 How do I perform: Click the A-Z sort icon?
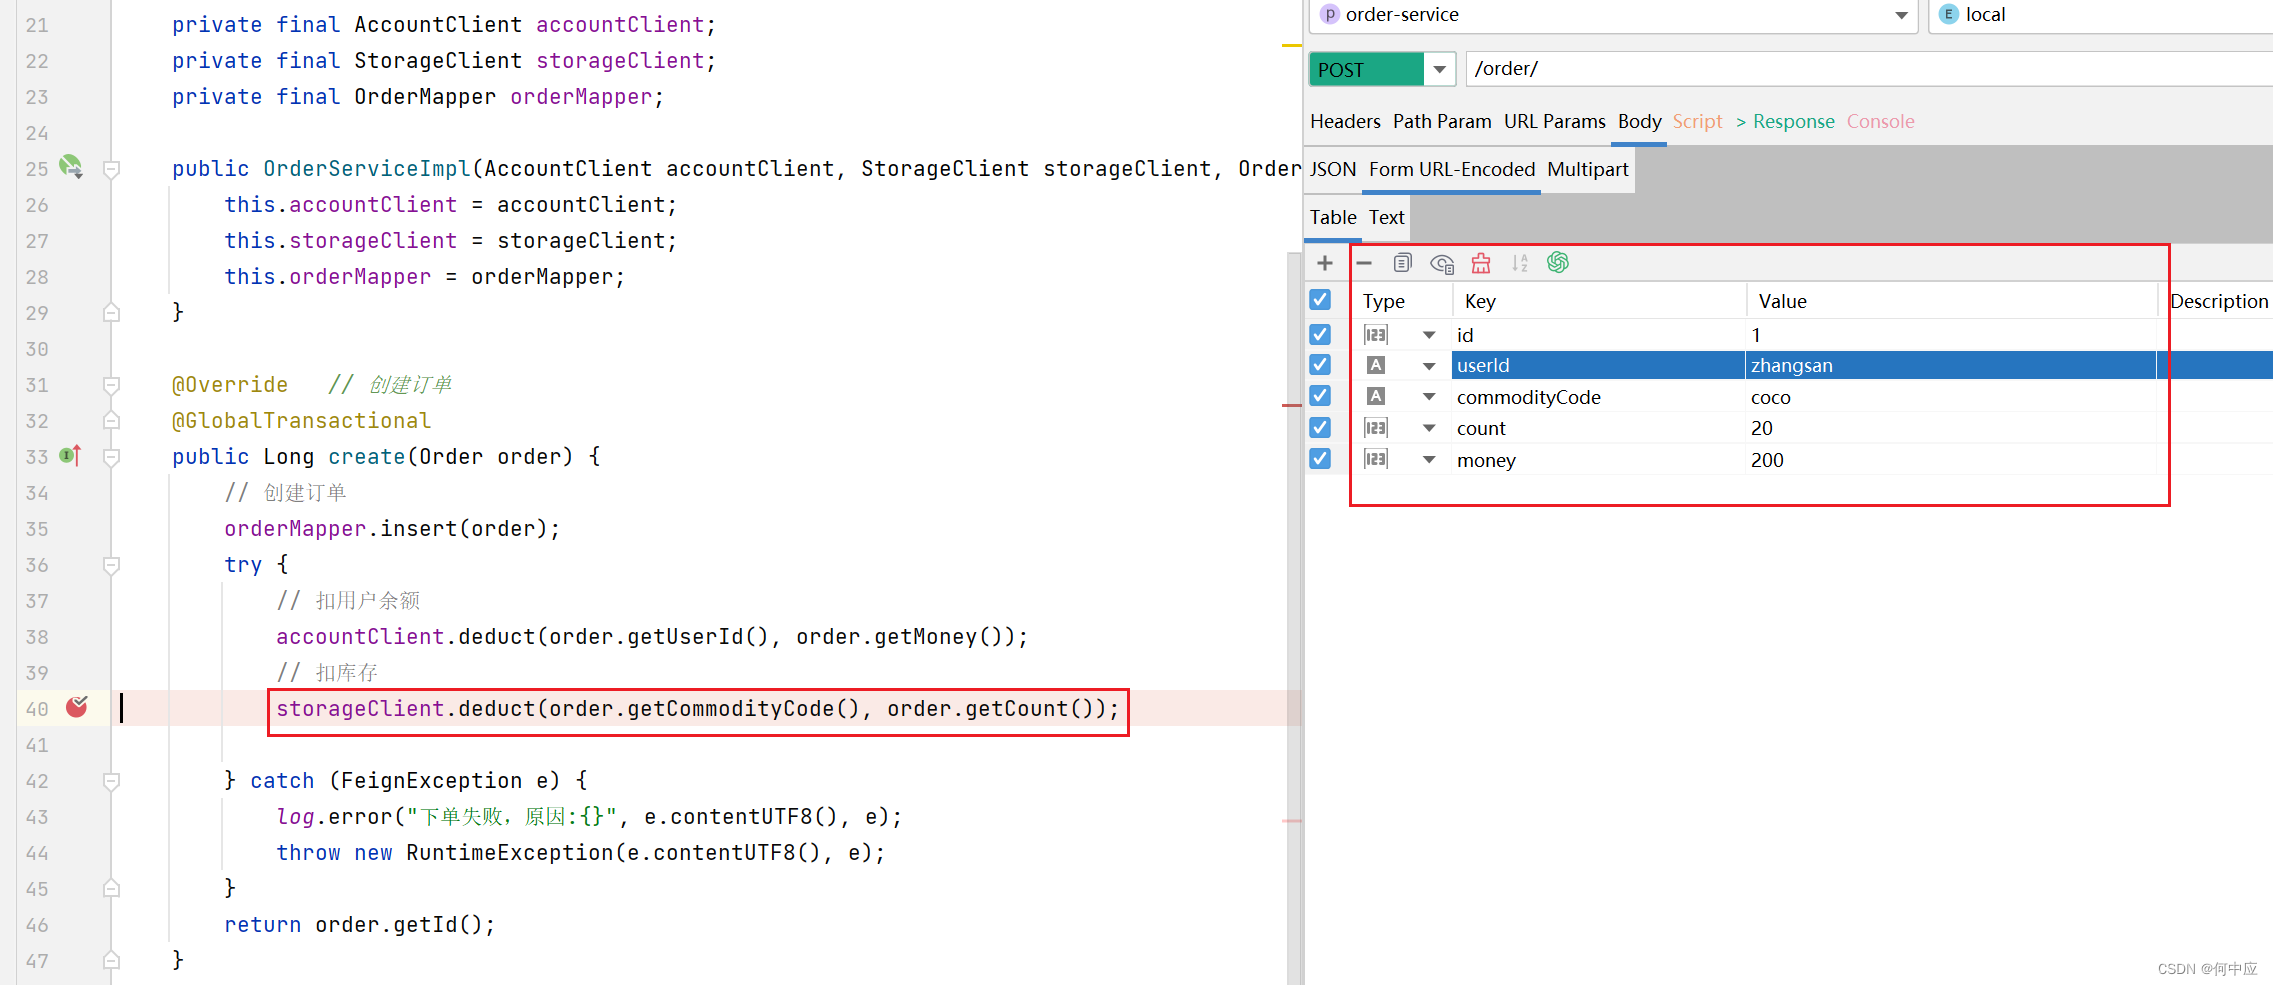pyautogui.click(x=1520, y=263)
